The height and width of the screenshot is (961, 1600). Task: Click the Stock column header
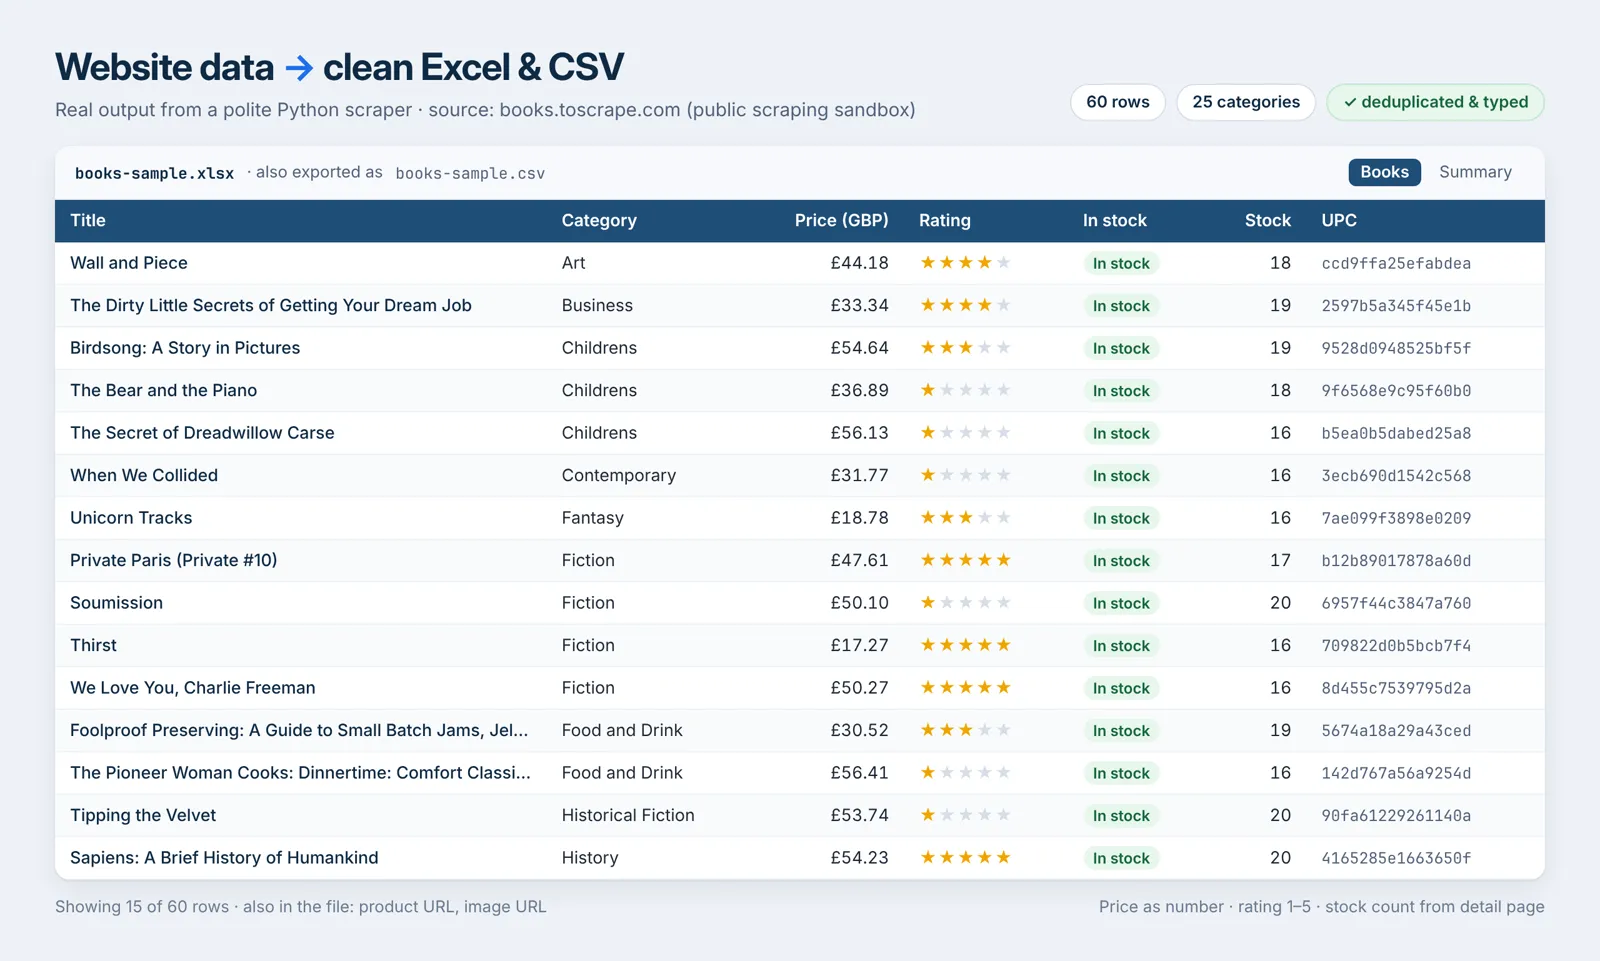(1267, 220)
